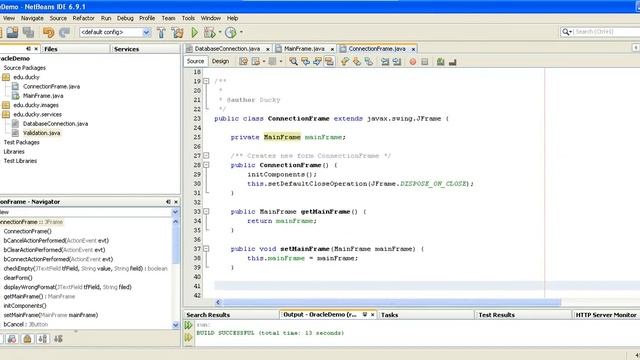This screenshot has height=360, width=640.
Task: Click Previous Bookmark icon in editor toolbar
Action: click(345, 62)
